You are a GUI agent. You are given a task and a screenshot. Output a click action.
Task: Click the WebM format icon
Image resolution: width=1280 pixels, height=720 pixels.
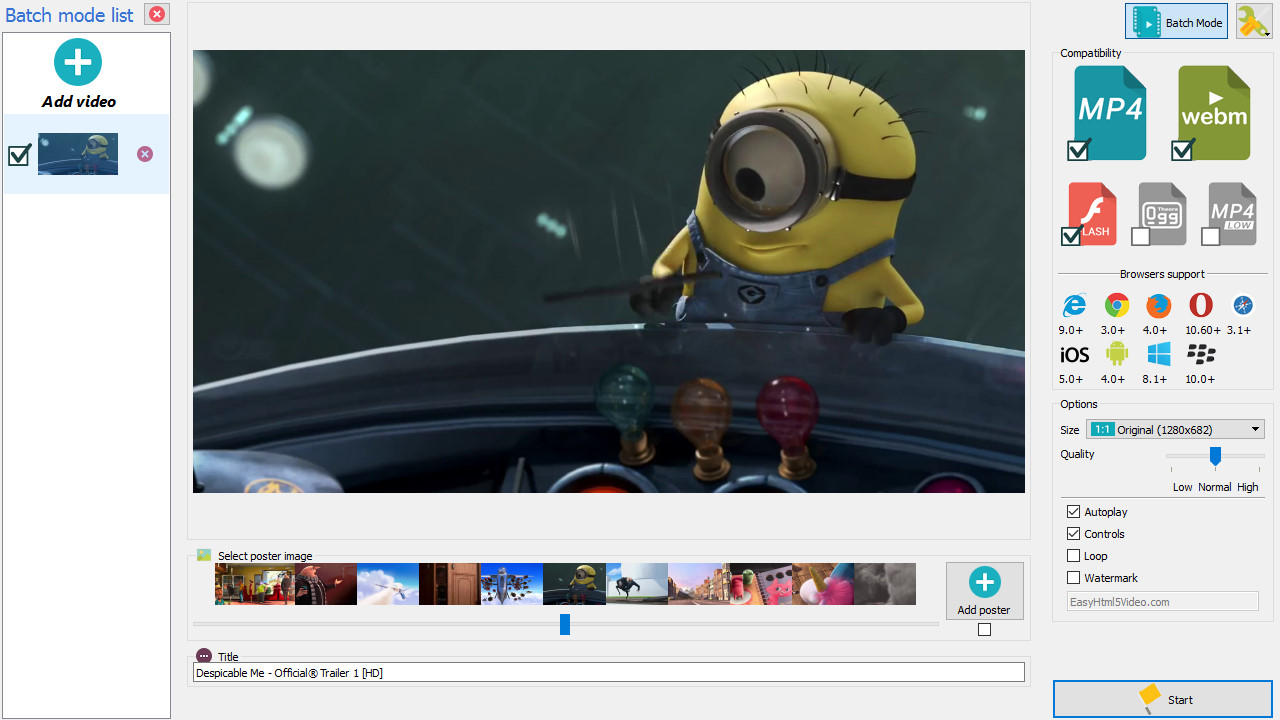coord(1214,111)
